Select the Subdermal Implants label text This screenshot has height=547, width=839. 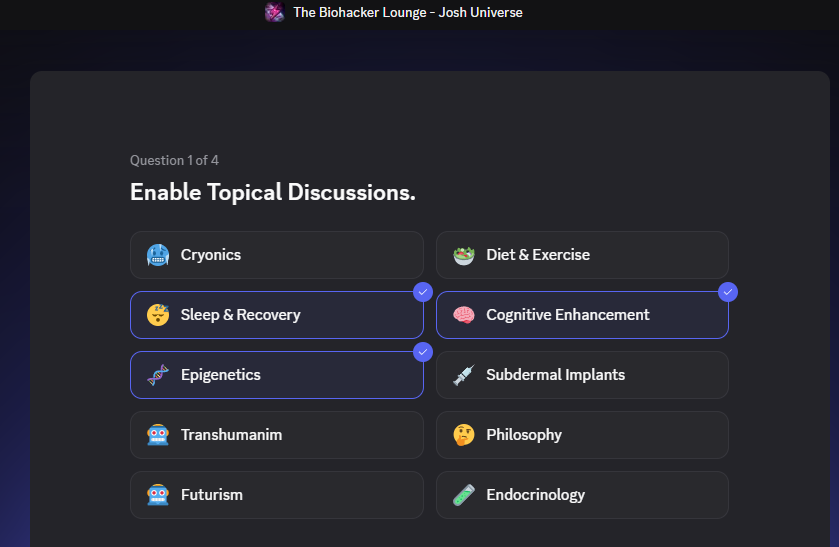pos(555,375)
